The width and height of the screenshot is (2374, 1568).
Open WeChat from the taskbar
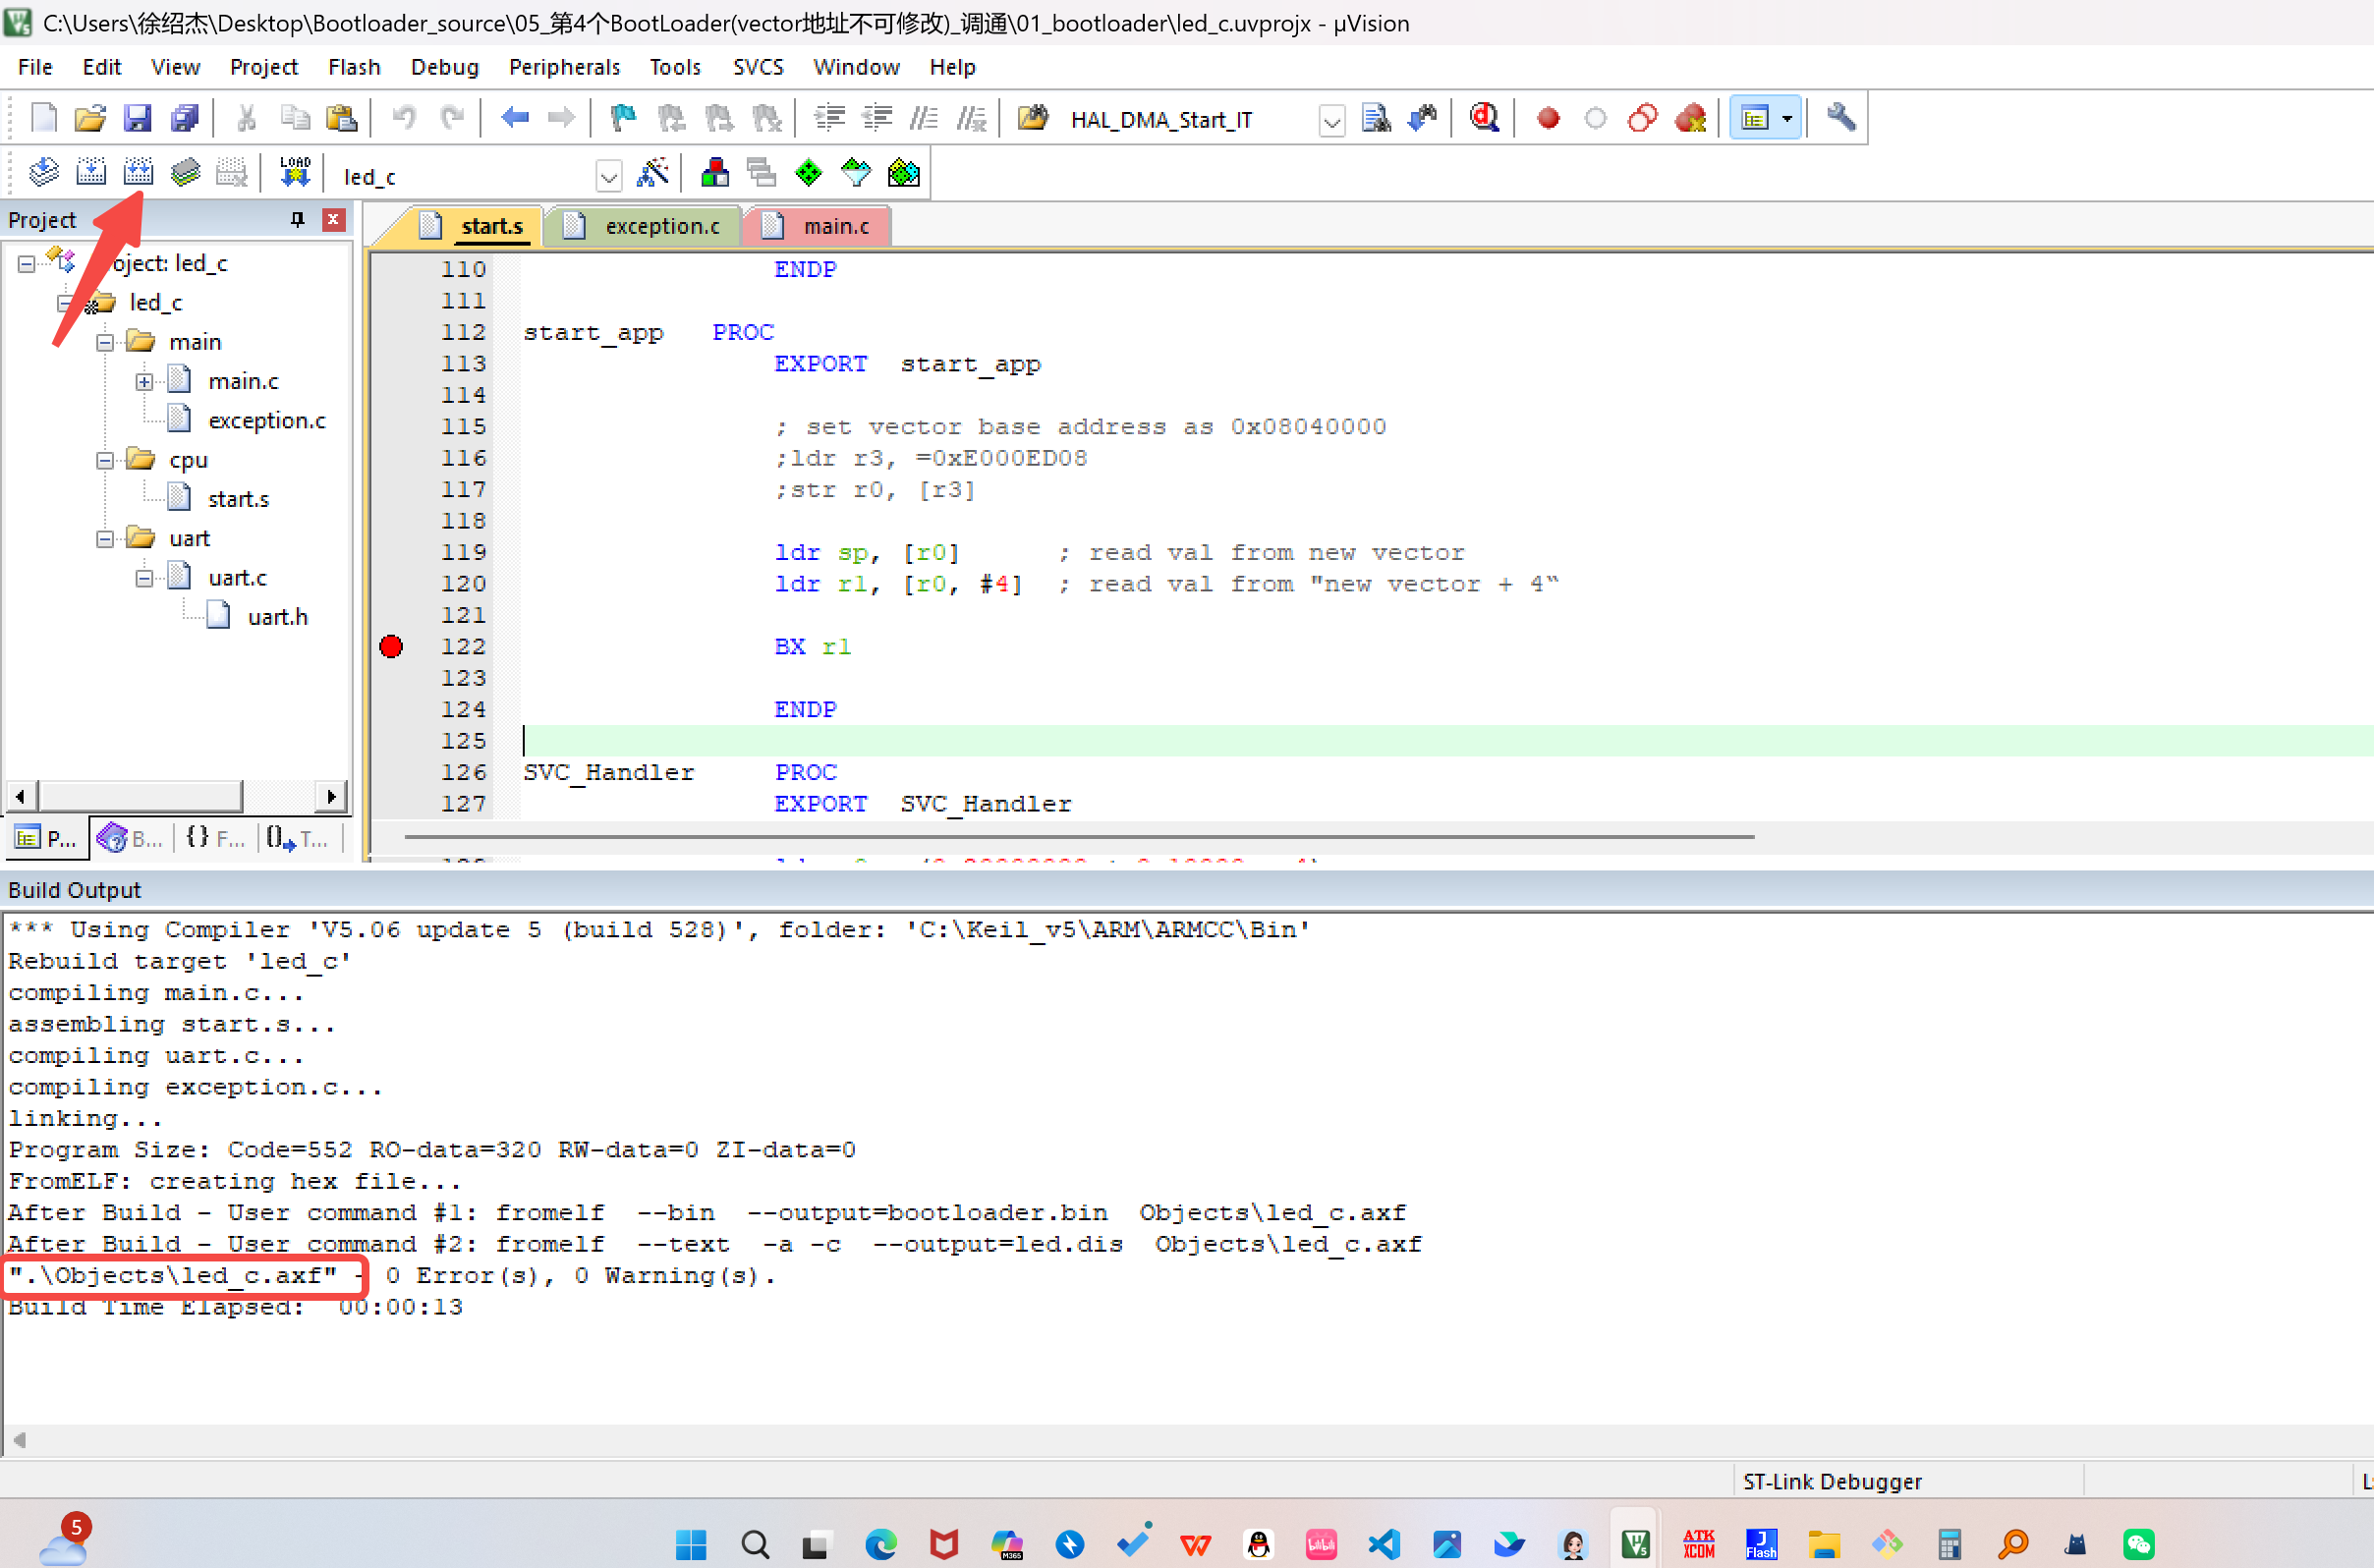pos(2138,1544)
